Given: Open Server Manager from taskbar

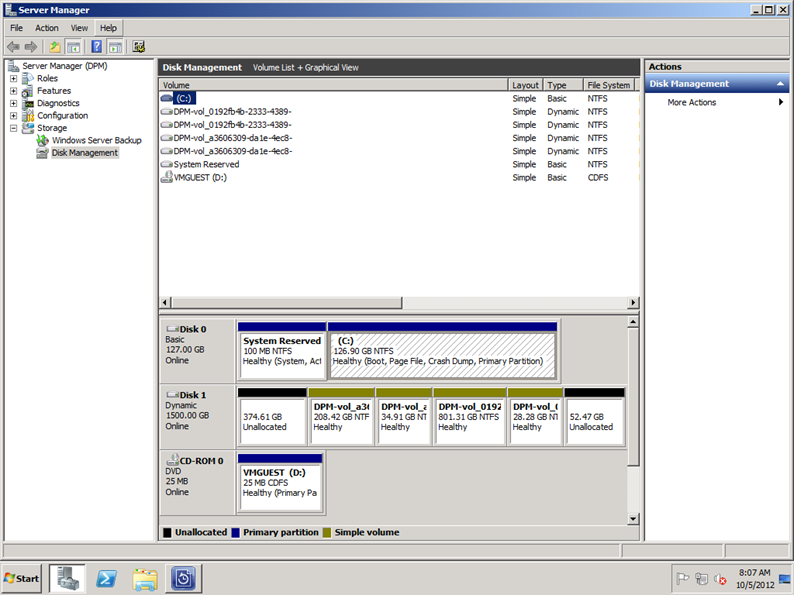Looking at the screenshot, I should coord(67,578).
